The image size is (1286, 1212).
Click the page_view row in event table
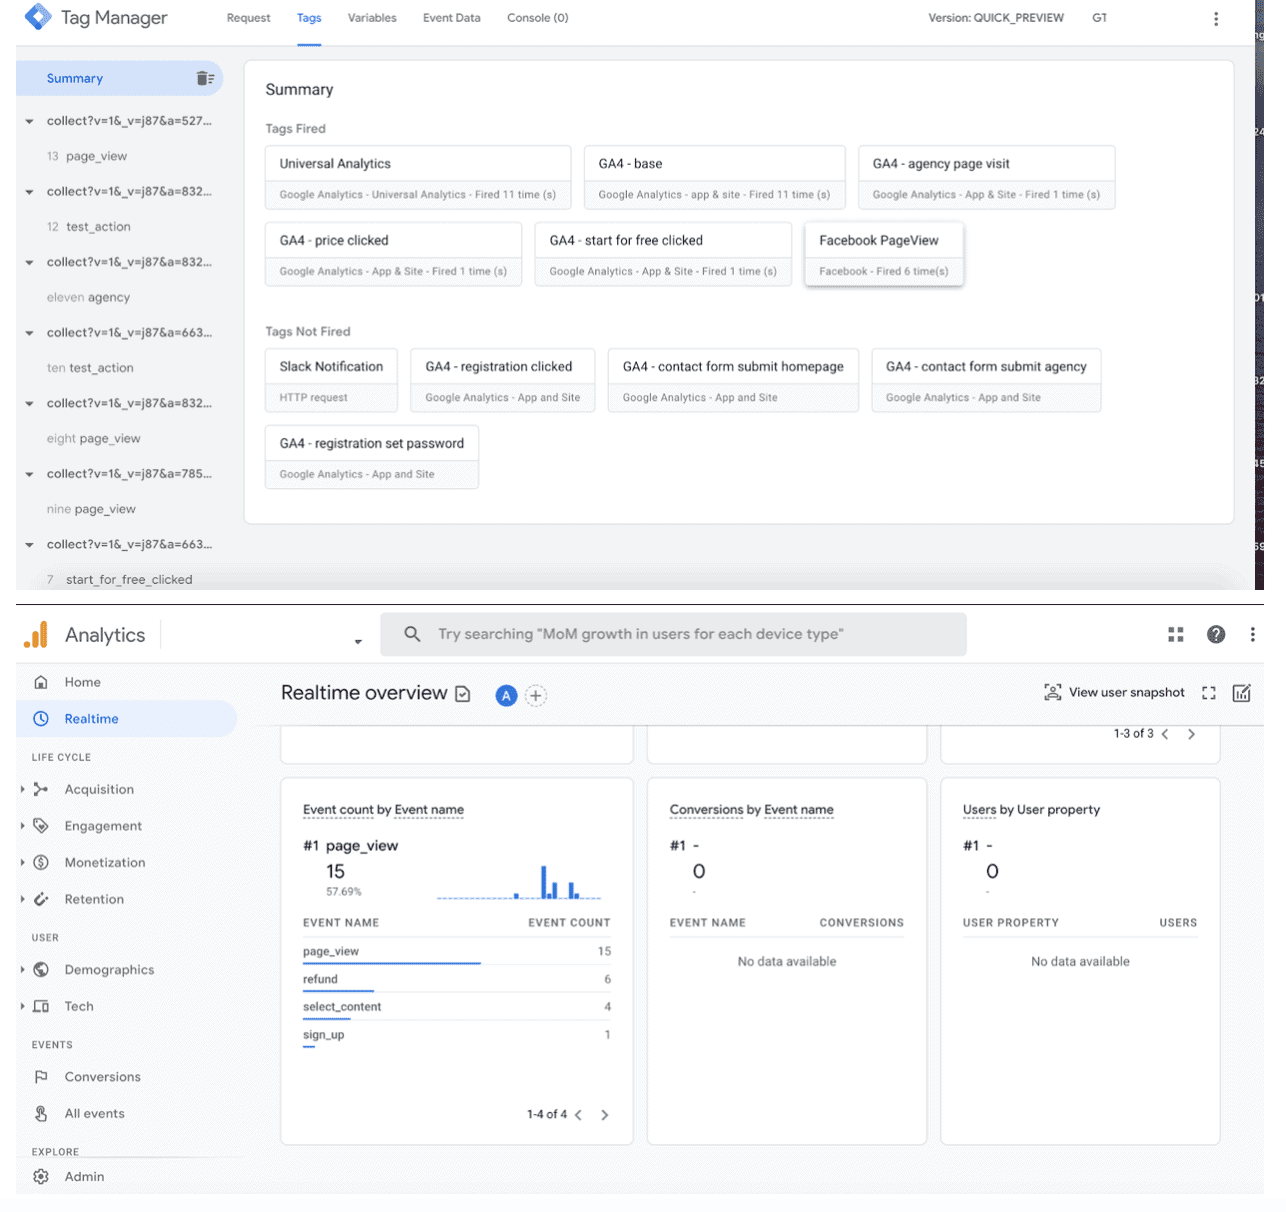click(457, 952)
